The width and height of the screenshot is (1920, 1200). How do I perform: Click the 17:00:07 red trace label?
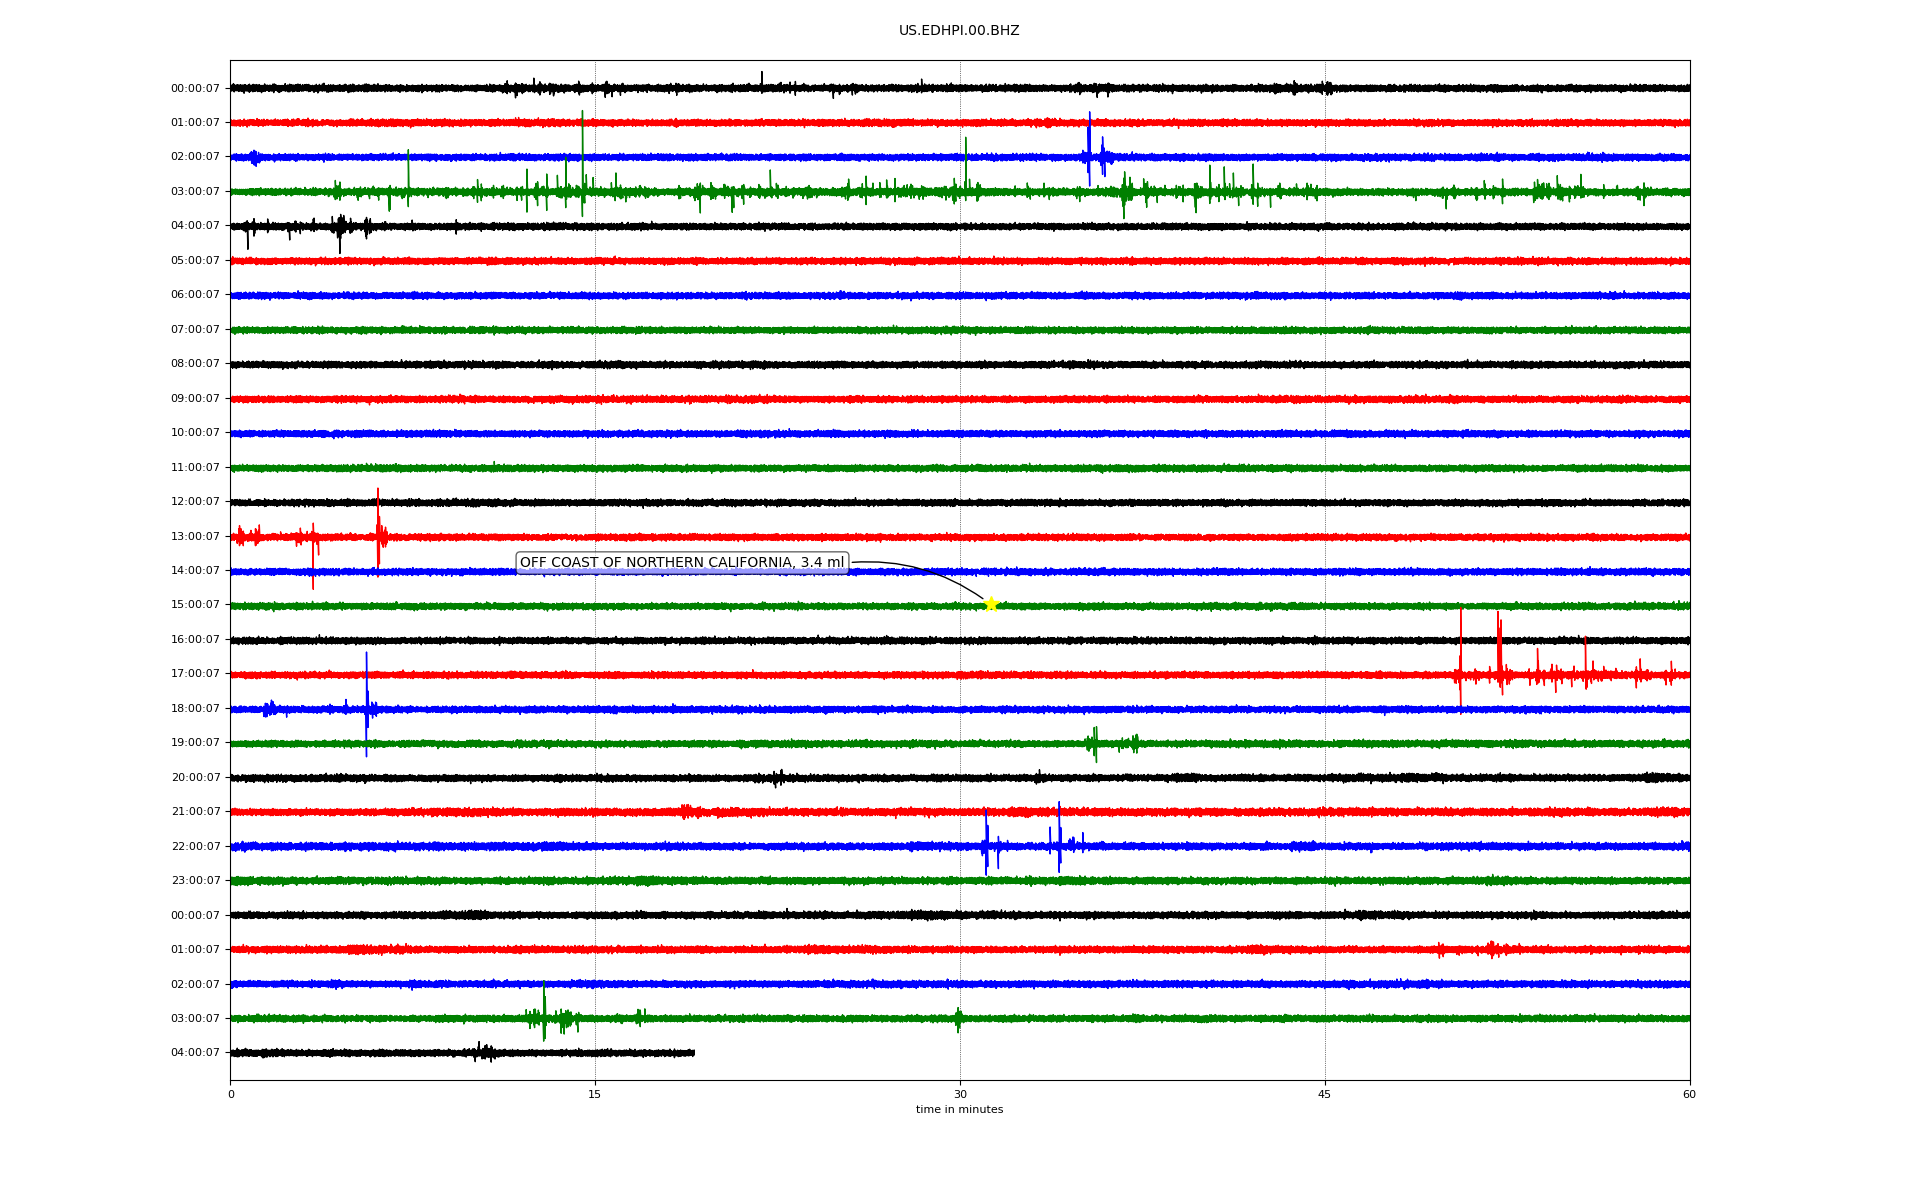coord(195,674)
